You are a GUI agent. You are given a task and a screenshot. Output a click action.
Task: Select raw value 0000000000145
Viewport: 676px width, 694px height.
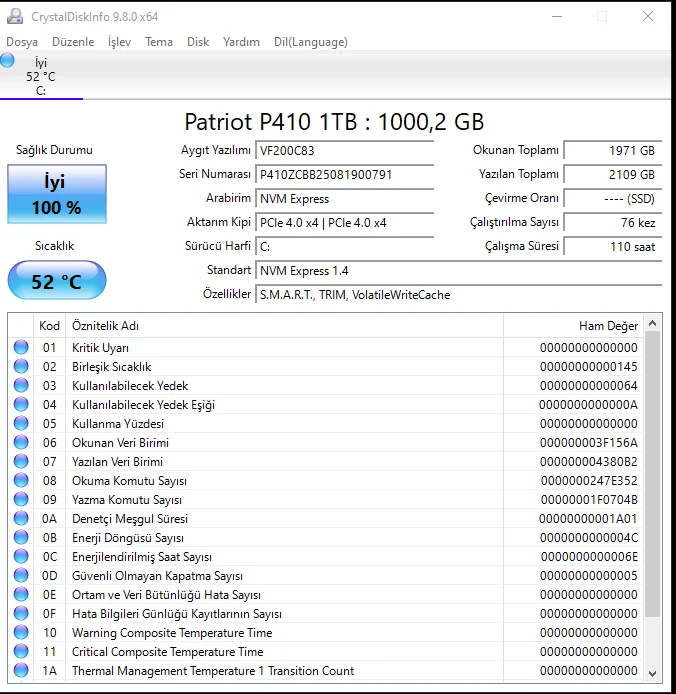(588, 366)
